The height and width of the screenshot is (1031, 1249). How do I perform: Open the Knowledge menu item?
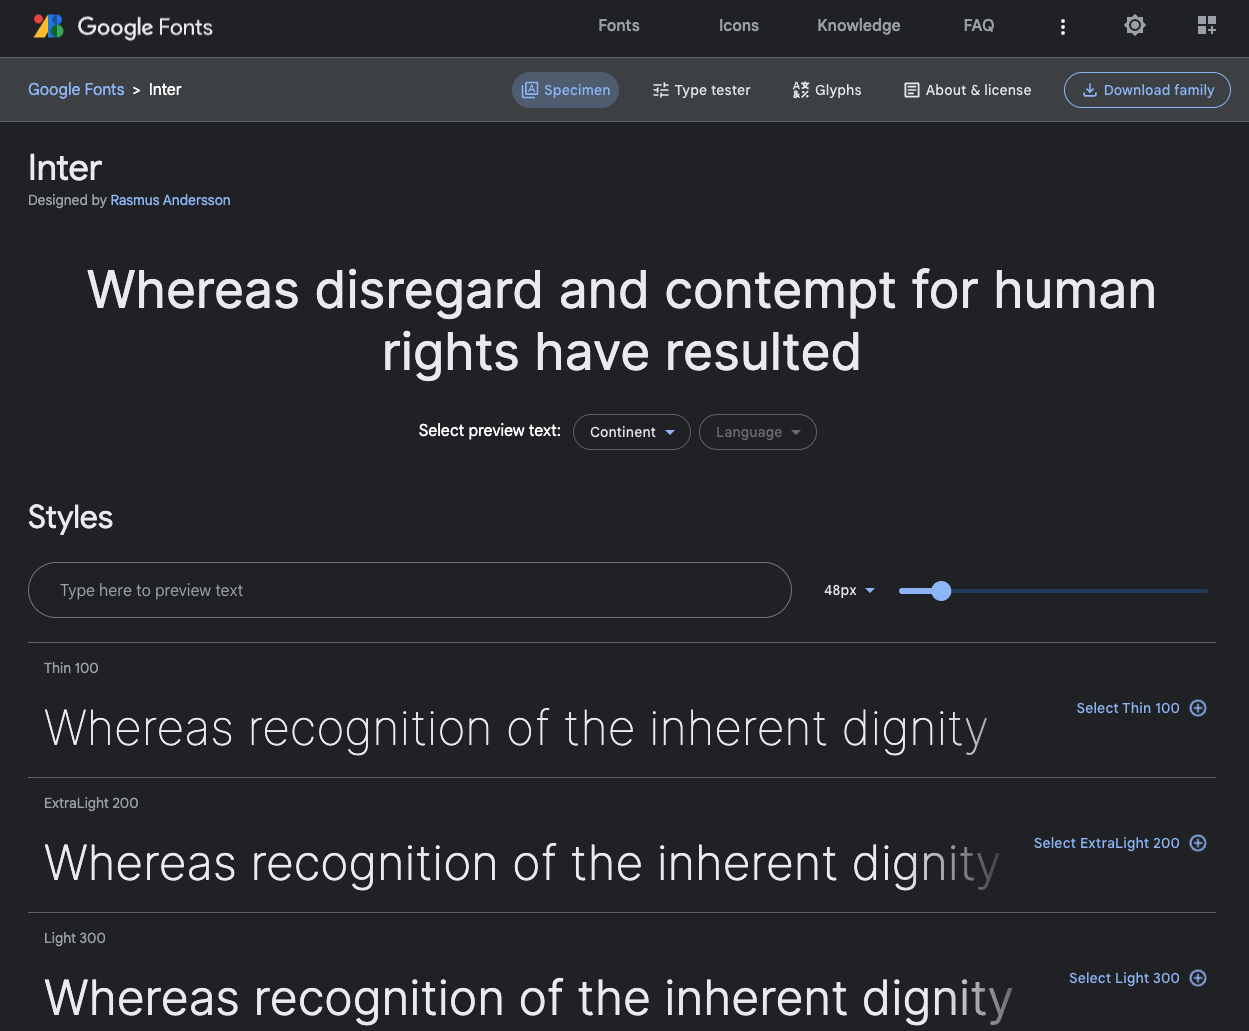tap(859, 26)
